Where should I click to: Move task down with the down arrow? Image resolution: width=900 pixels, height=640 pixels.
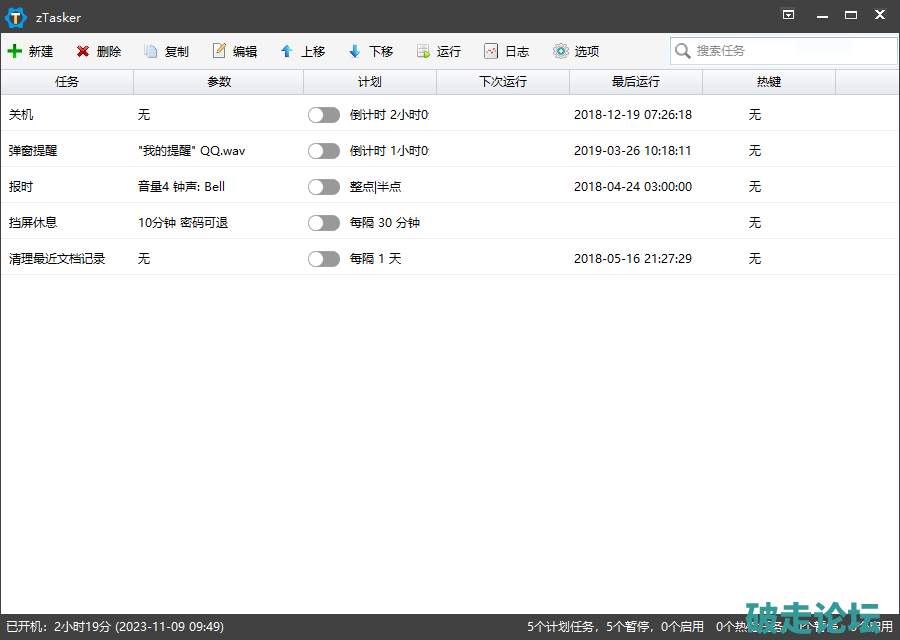(355, 51)
